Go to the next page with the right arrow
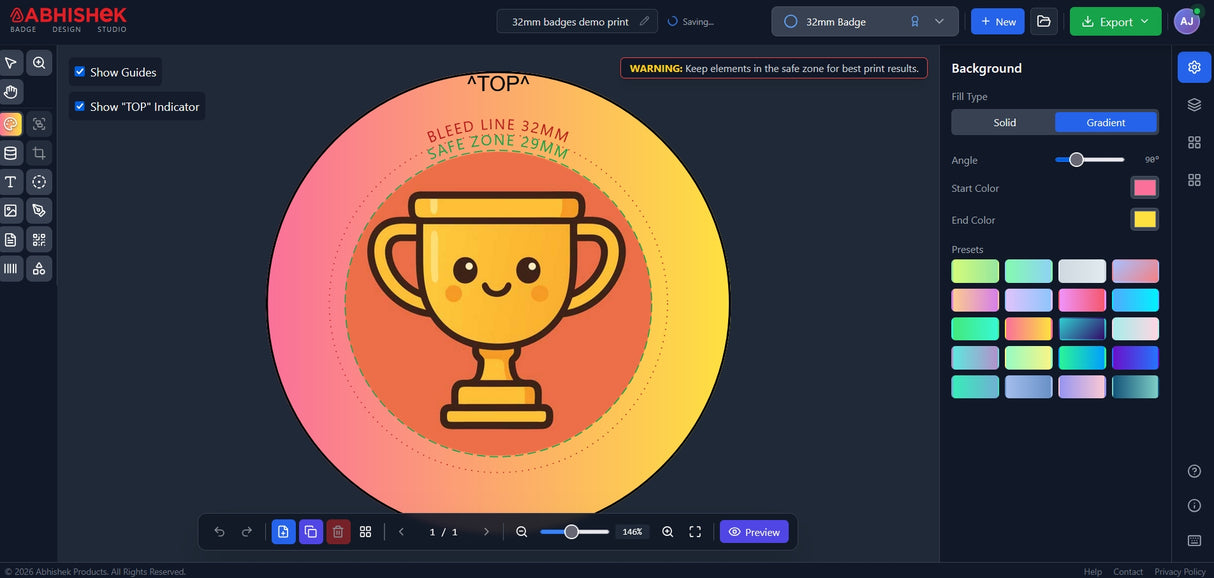1214x578 pixels. click(x=487, y=531)
